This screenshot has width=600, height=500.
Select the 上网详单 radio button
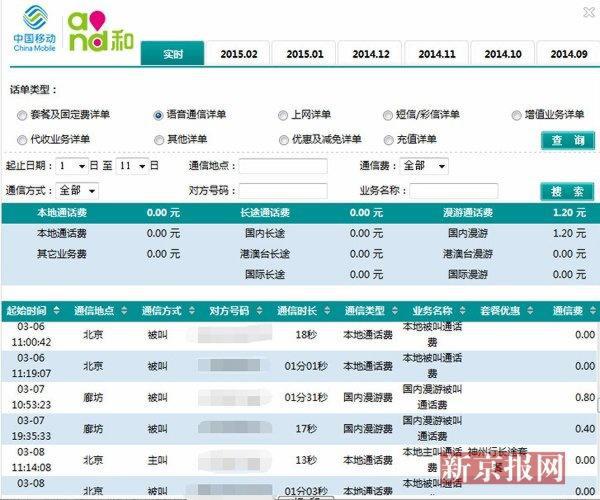tap(285, 115)
